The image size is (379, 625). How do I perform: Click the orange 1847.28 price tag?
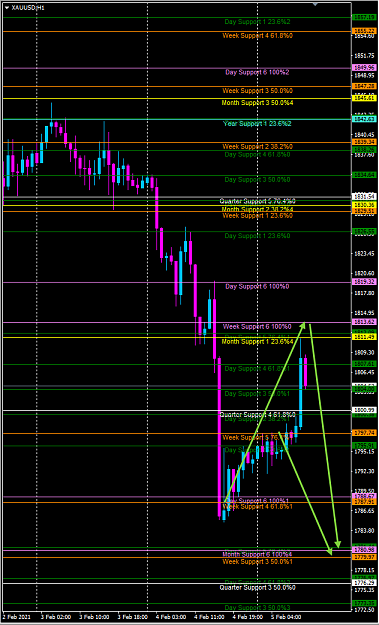pos(363,86)
